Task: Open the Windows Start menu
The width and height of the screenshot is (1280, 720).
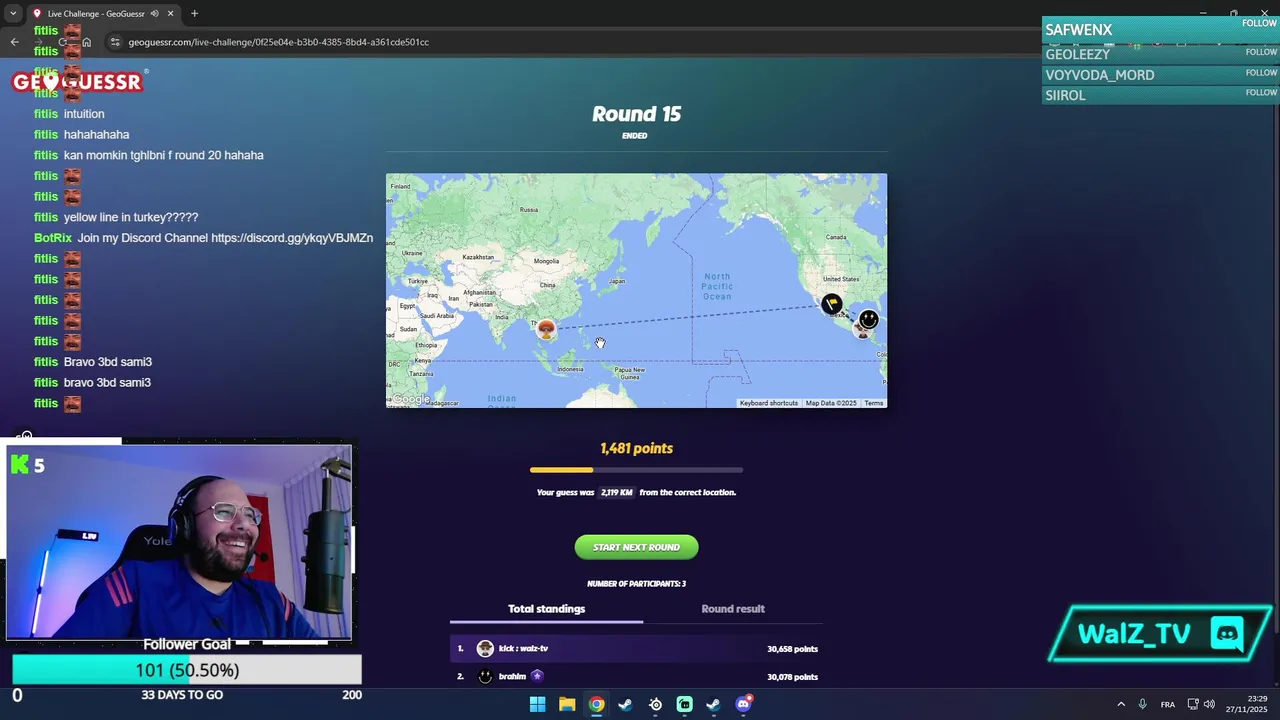Action: (x=537, y=704)
